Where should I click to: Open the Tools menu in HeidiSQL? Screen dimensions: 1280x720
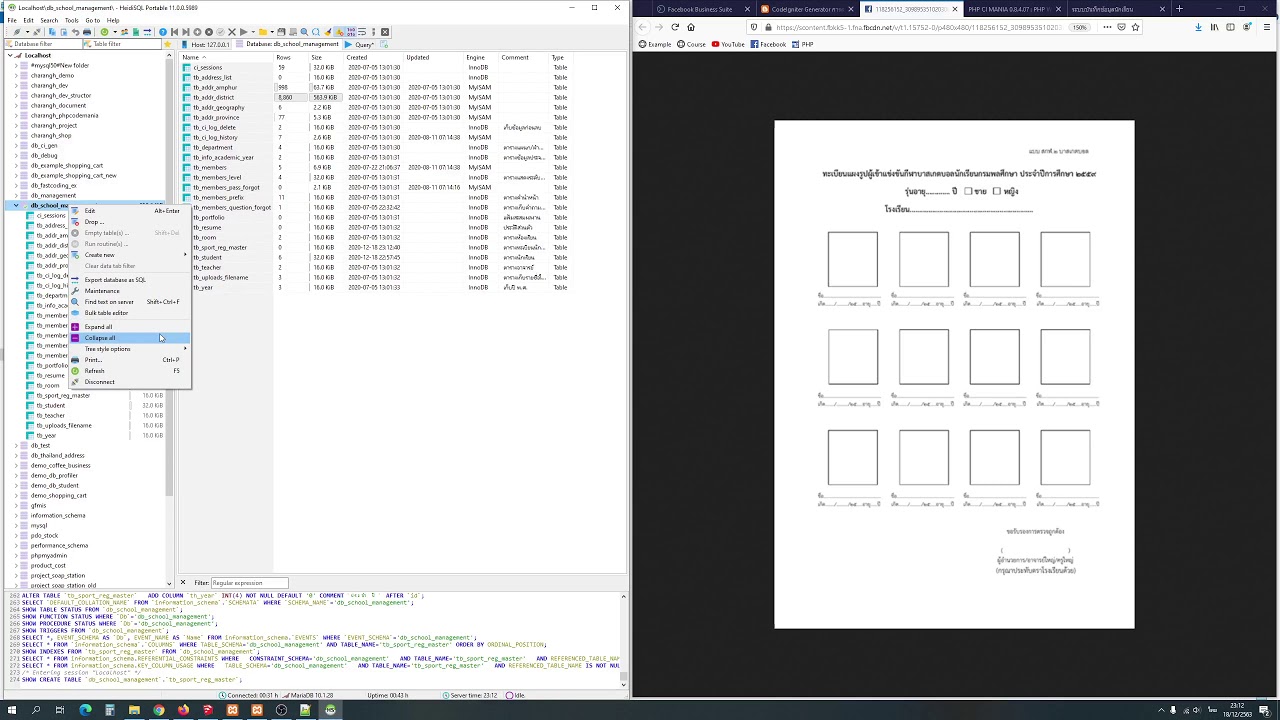click(72, 20)
